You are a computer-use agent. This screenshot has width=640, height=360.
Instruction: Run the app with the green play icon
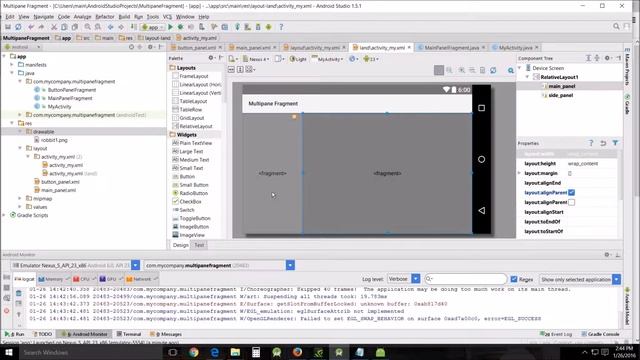tap(170, 27)
